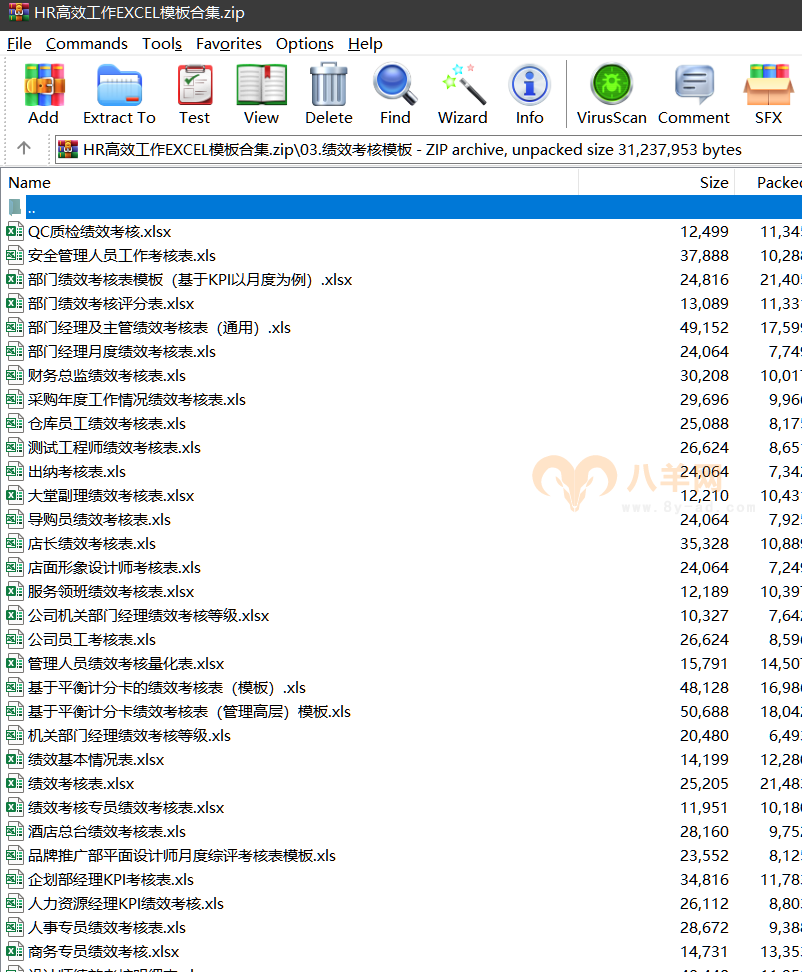Click size value 37,888
802x972 pixels.
pos(705,255)
